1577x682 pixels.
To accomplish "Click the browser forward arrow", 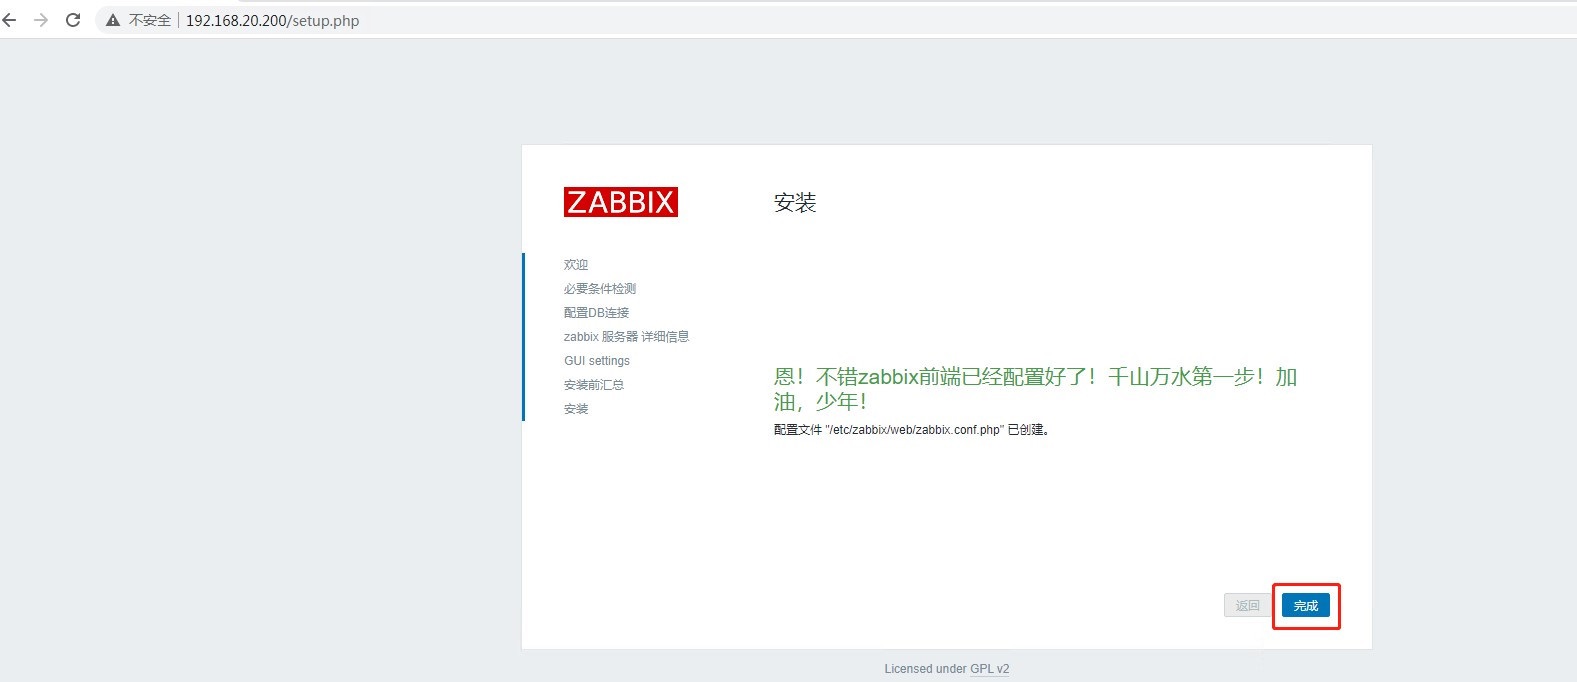I will (x=41, y=20).
